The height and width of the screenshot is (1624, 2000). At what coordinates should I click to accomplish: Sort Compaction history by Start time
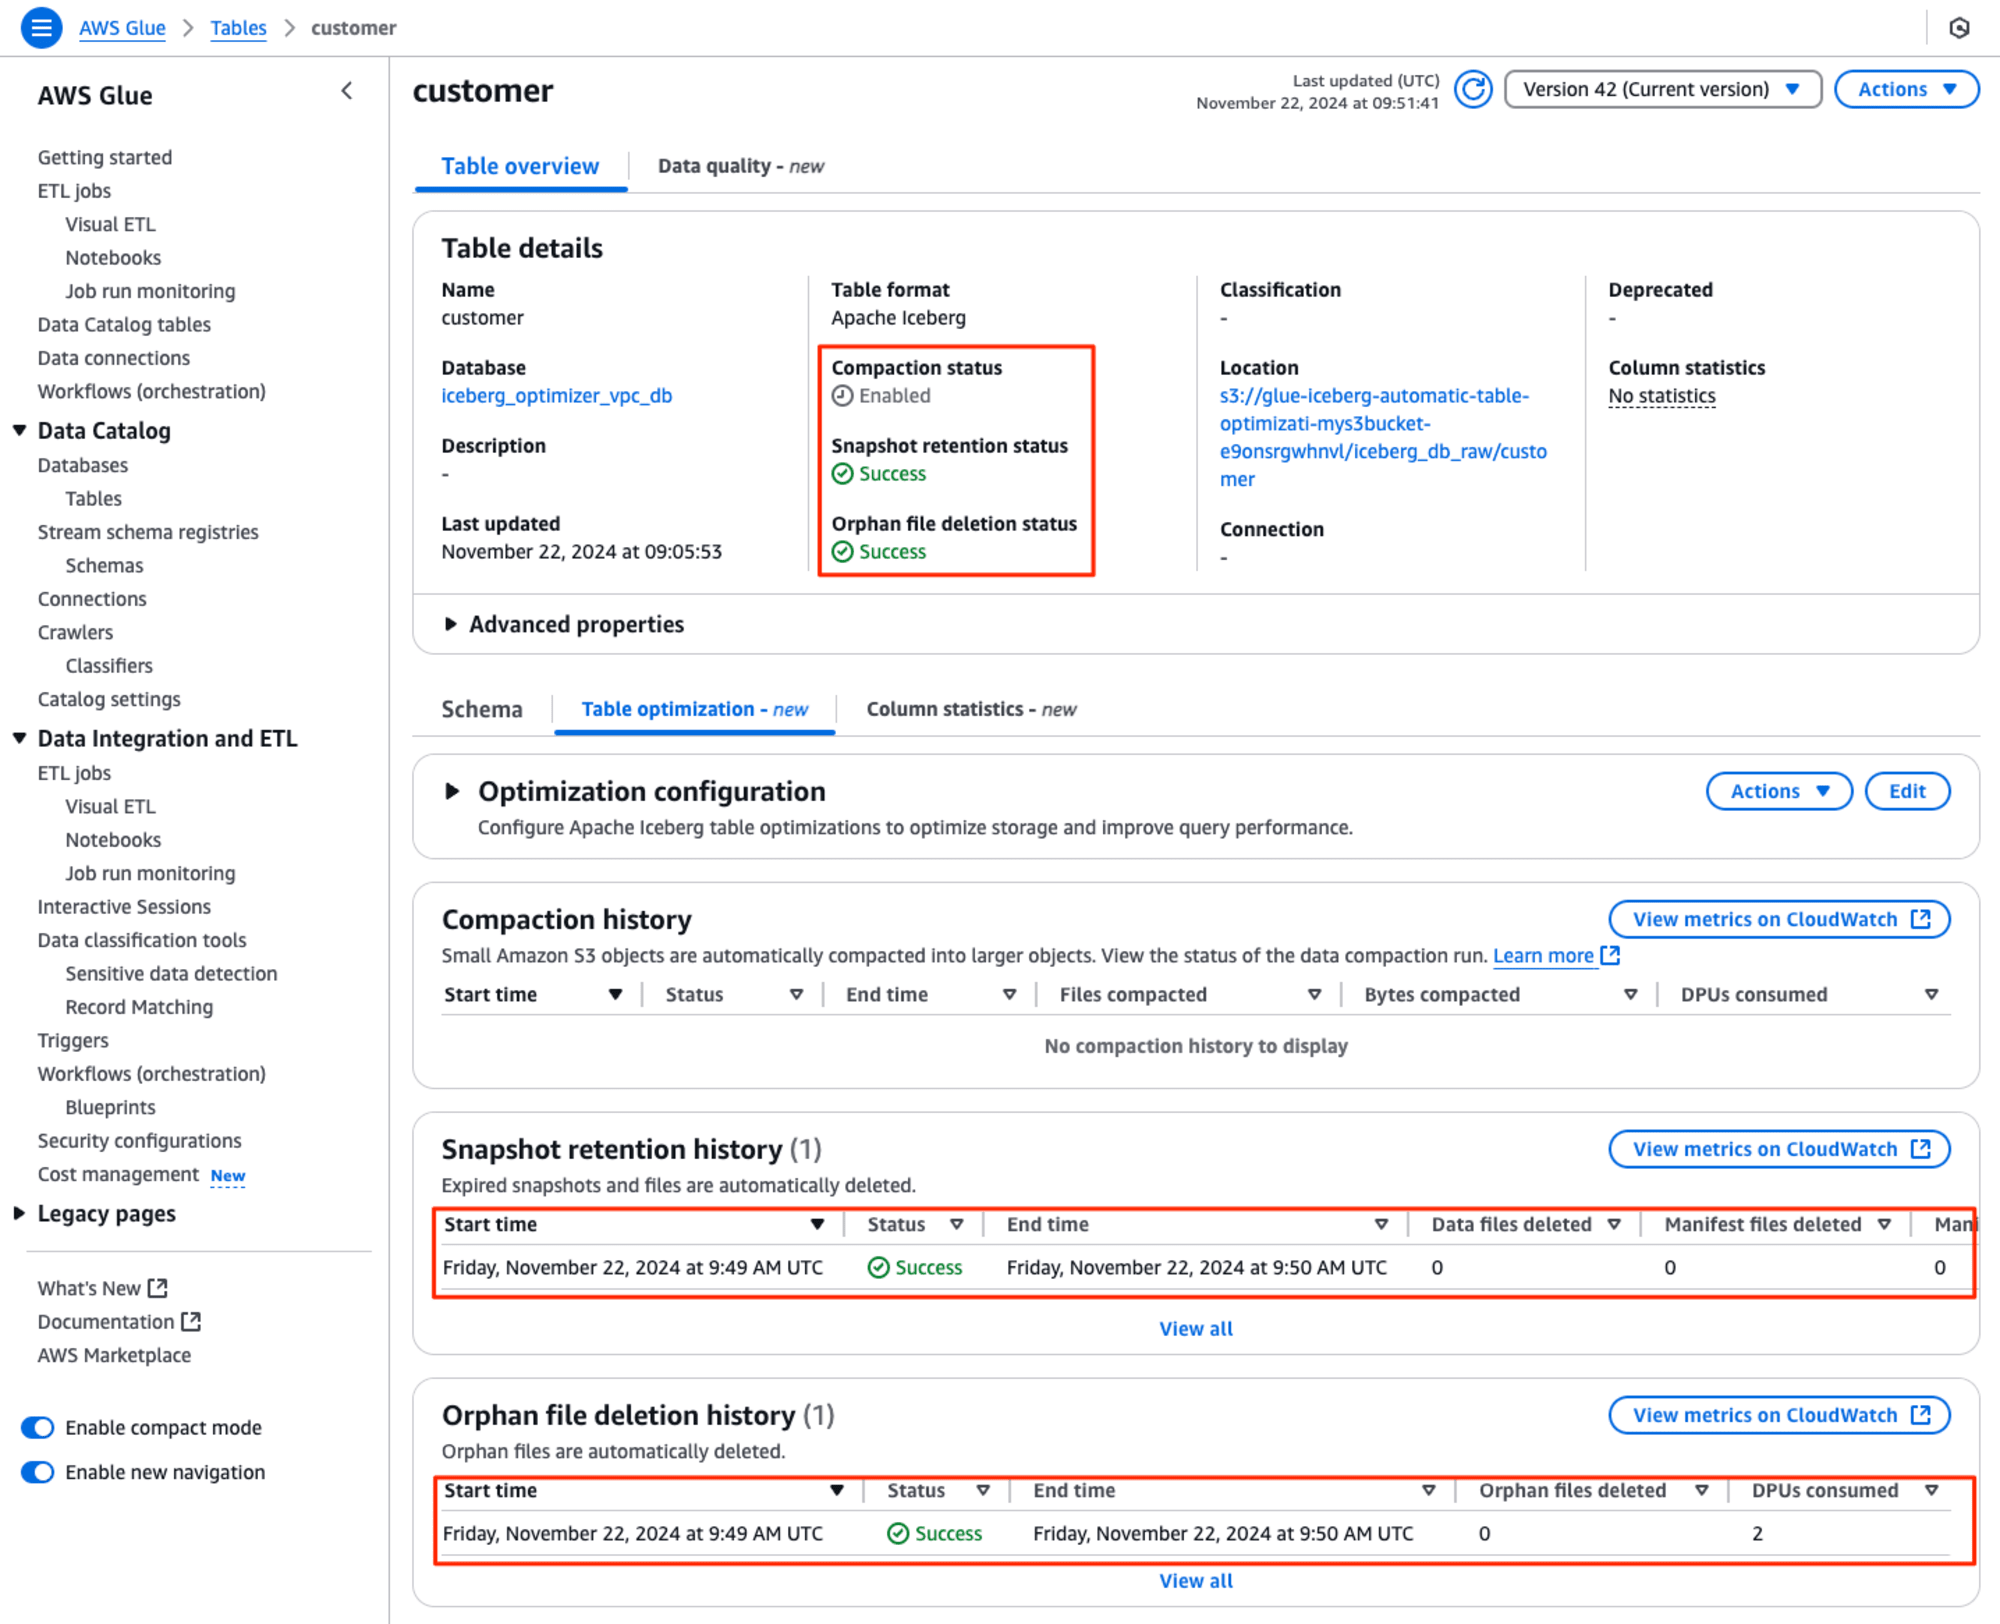pyautogui.click(x=615, y=994)
